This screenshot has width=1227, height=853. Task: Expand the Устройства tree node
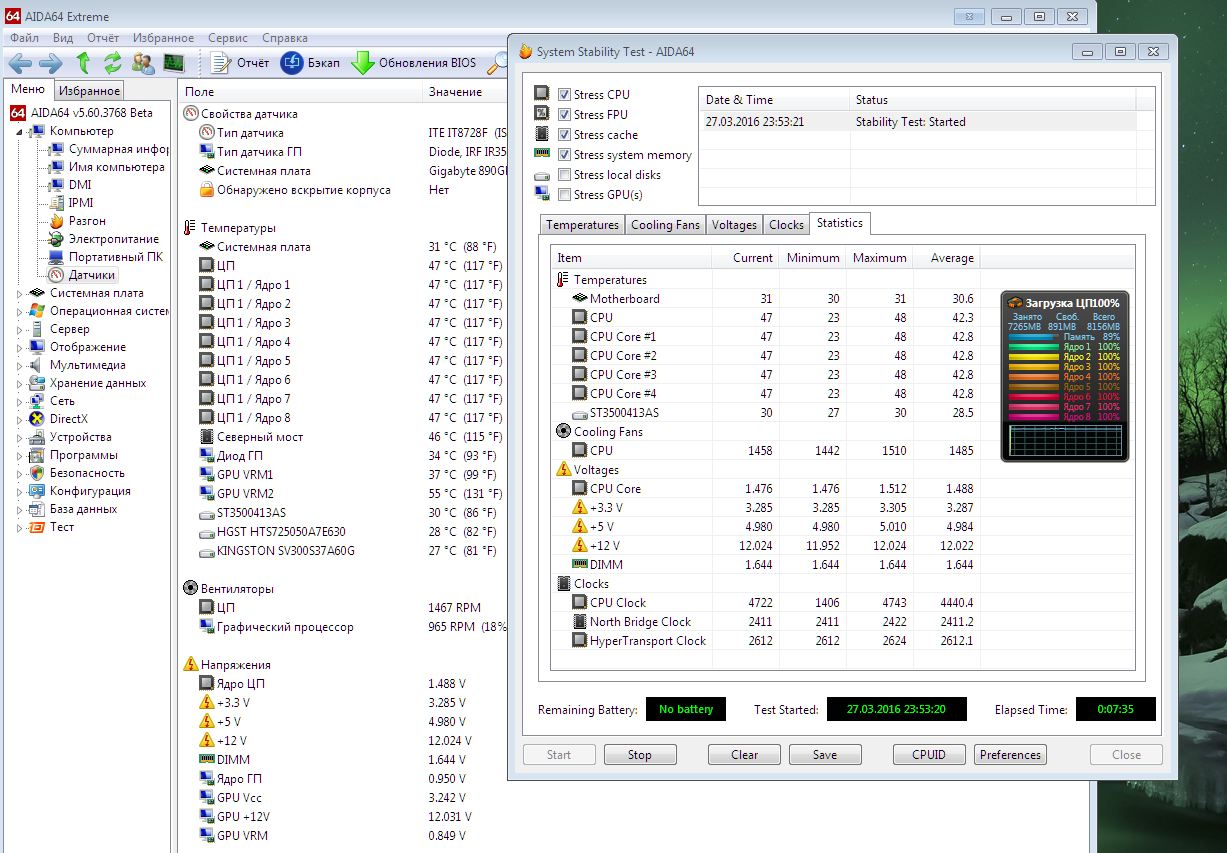pos(21,437)
